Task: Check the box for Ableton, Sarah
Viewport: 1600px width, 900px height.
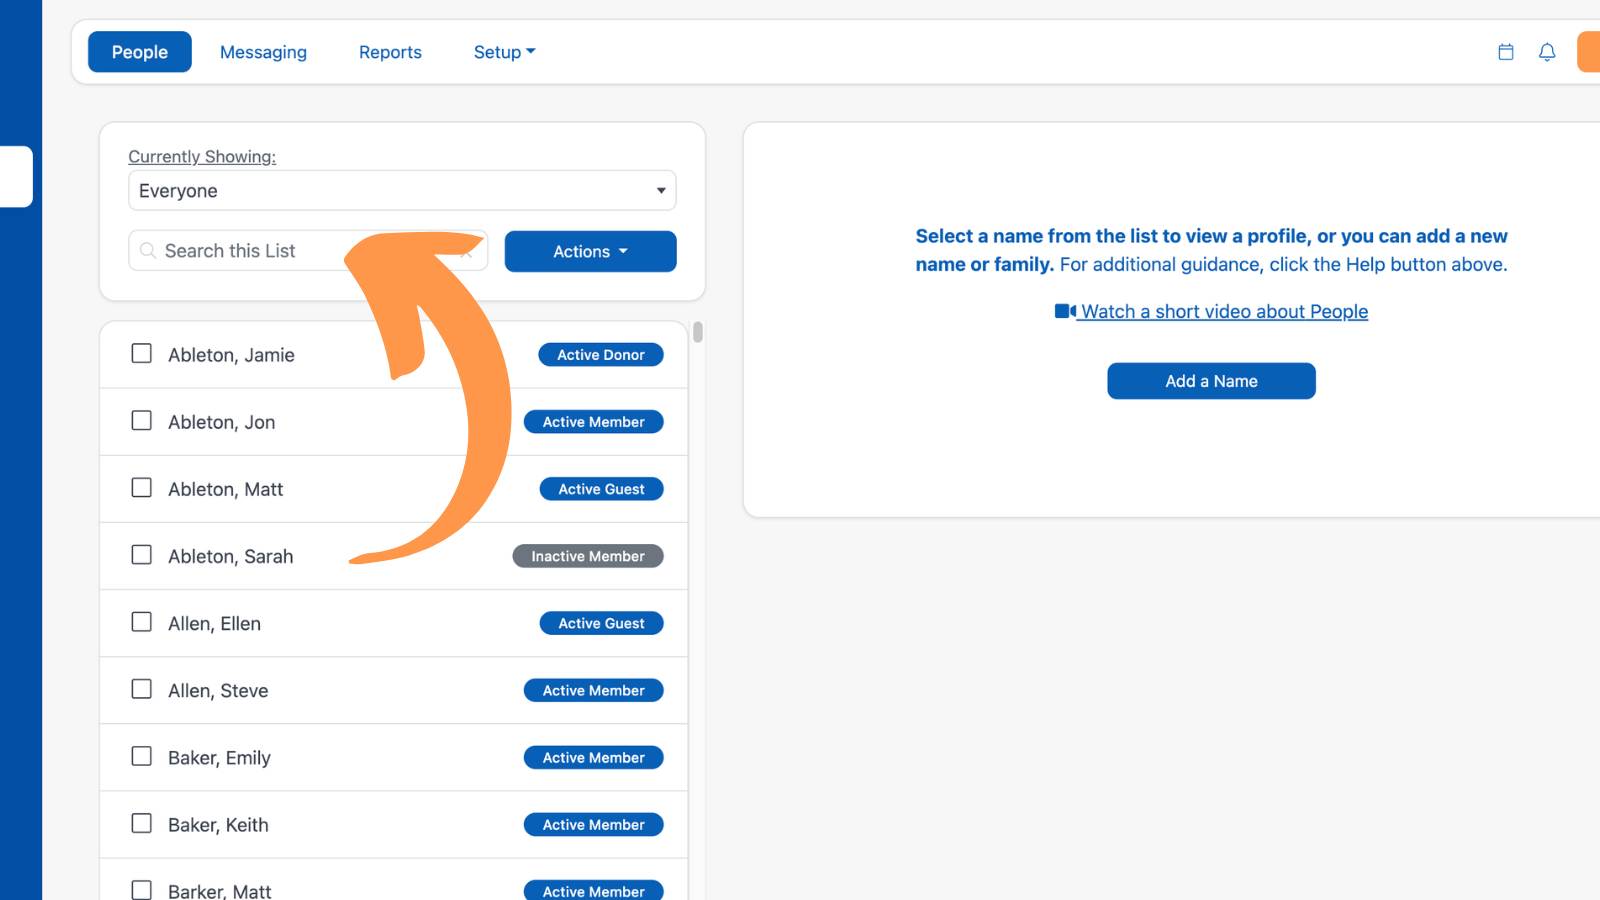Action: (142, 555)
